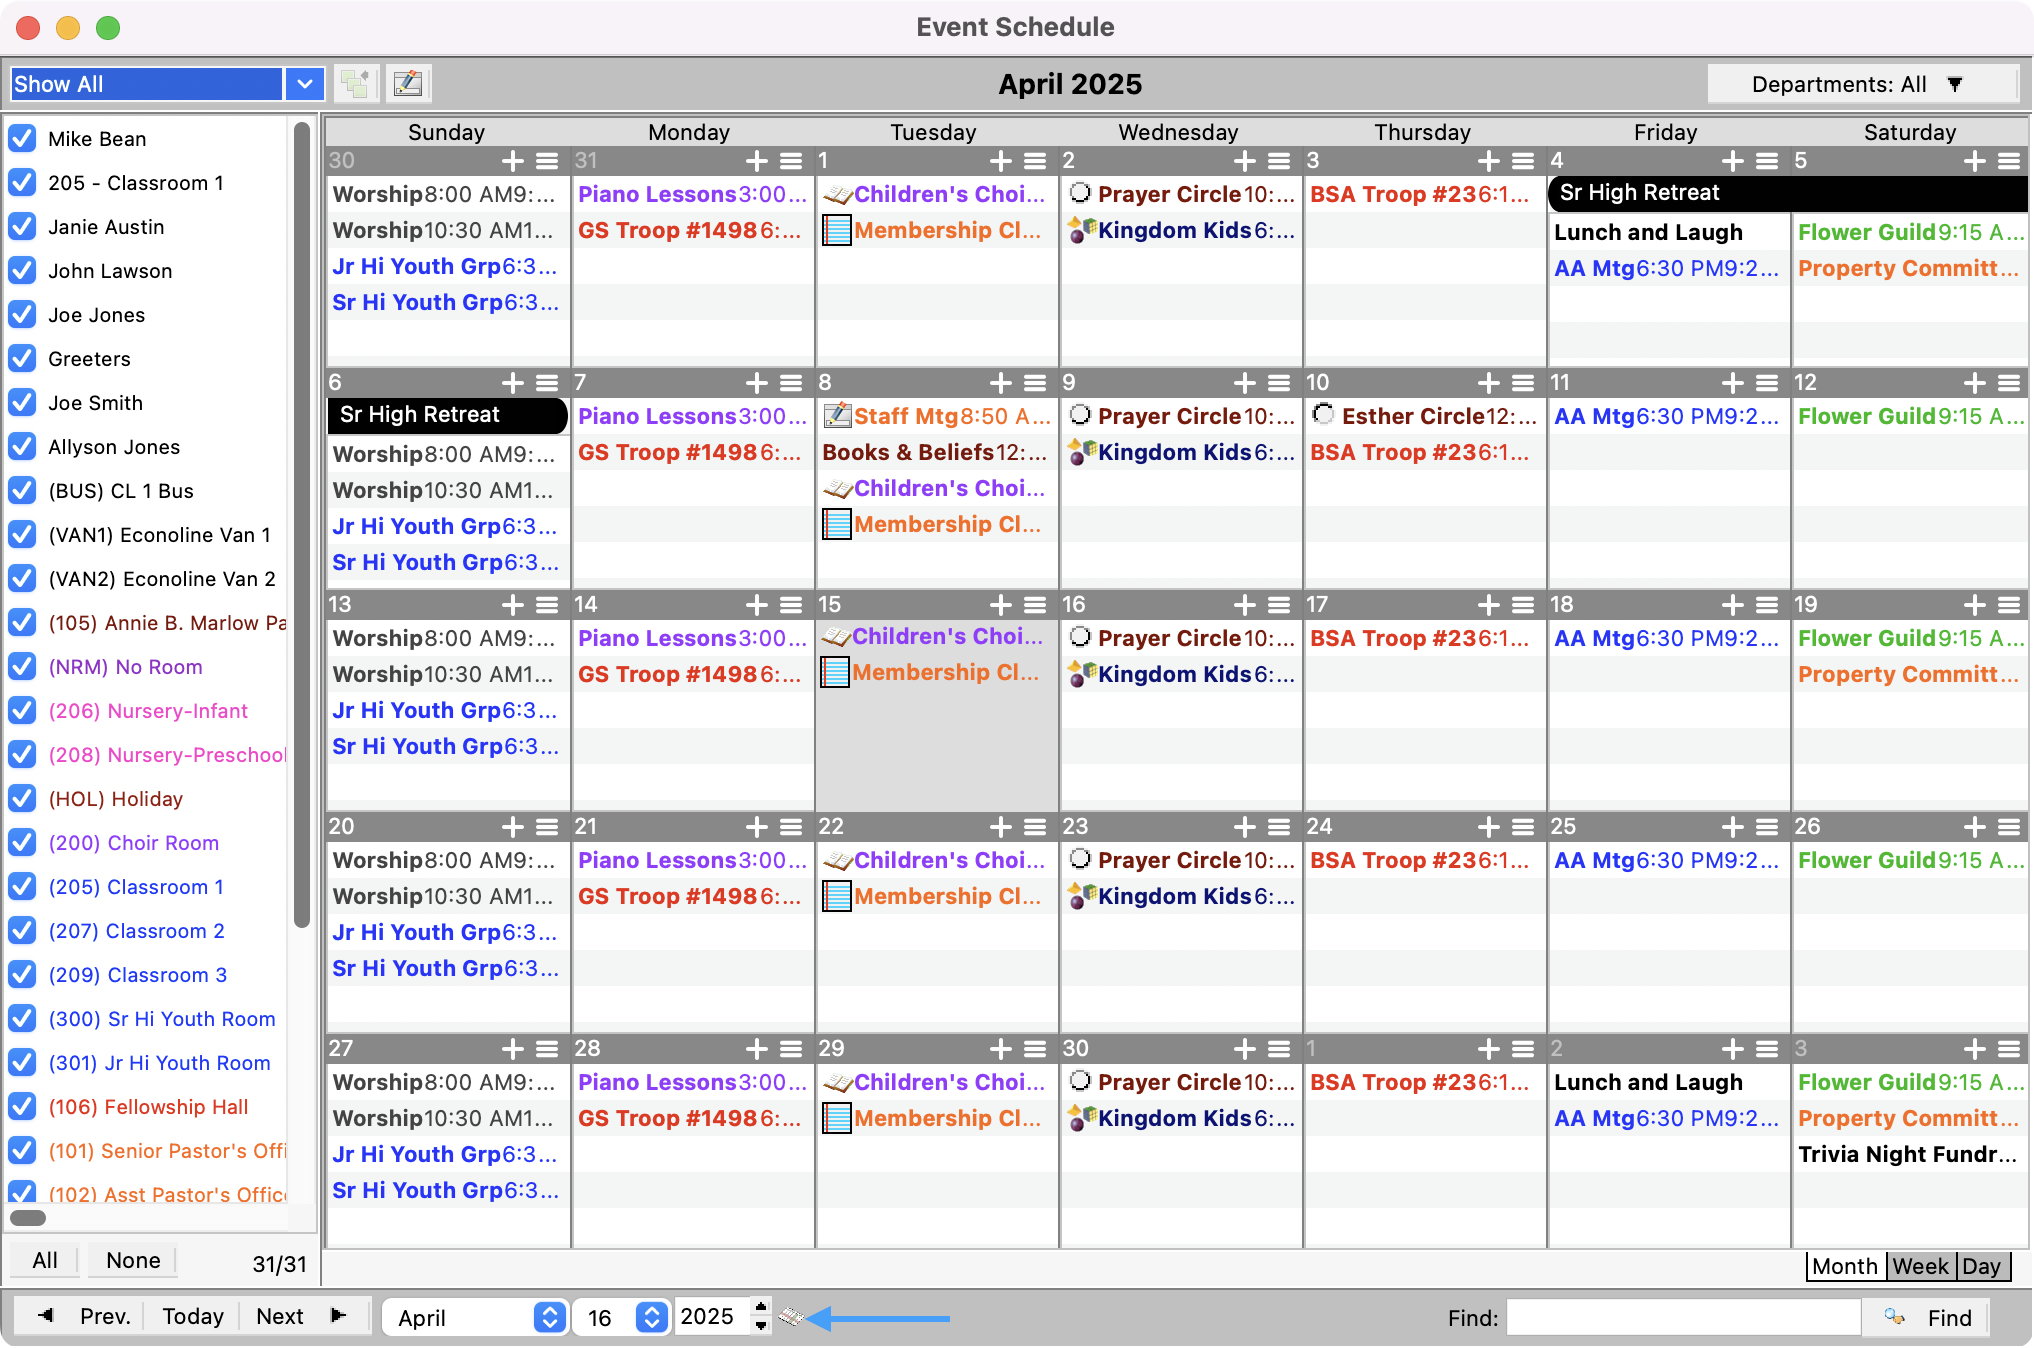Click the Today button

tap(193, 1316)
